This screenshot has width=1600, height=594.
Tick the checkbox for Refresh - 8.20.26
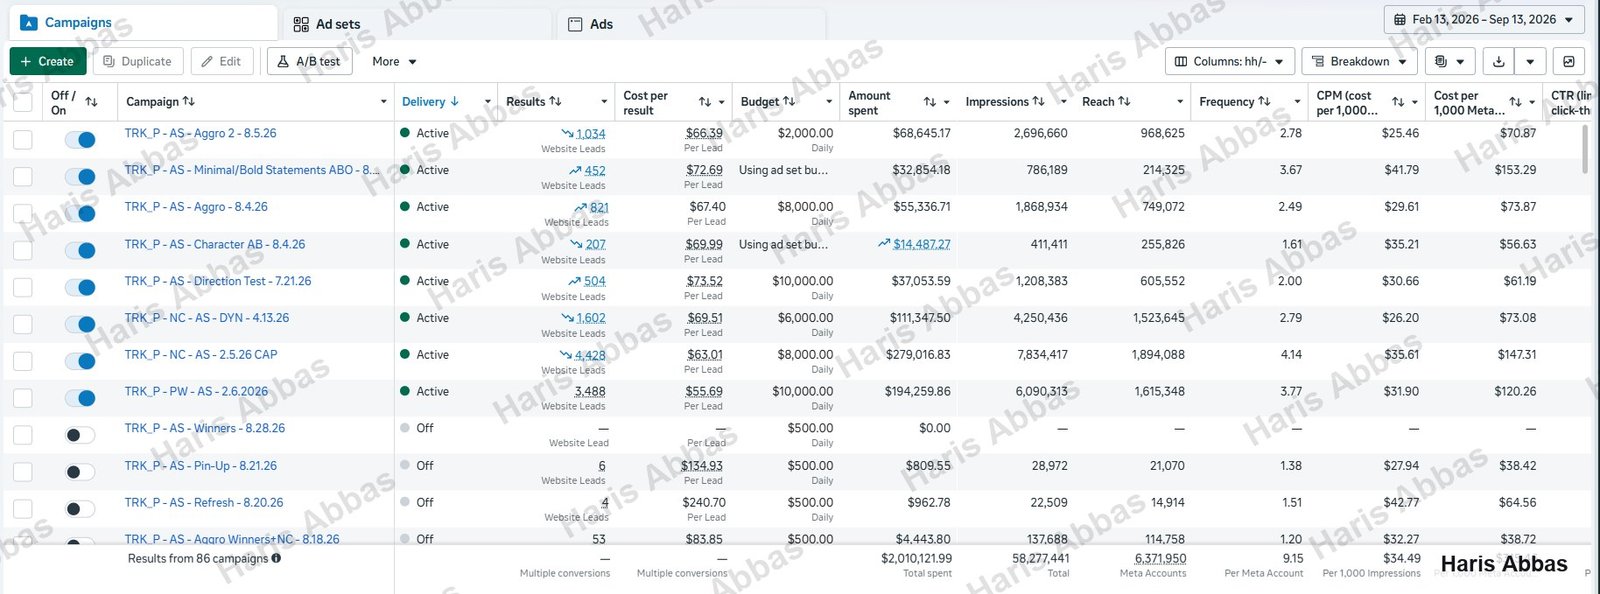tap(22, 509)
